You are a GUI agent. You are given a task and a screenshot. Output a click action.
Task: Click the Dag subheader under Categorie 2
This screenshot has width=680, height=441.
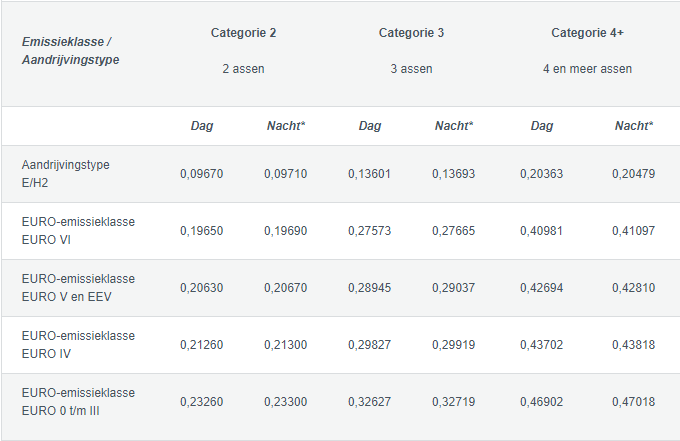(201, 126)
